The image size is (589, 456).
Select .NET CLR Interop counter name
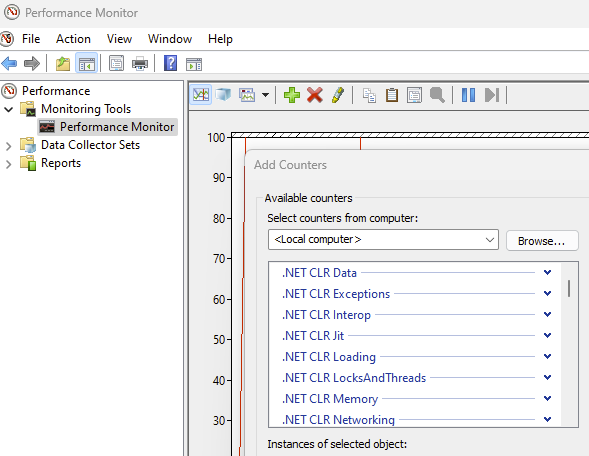click(326, 315)
